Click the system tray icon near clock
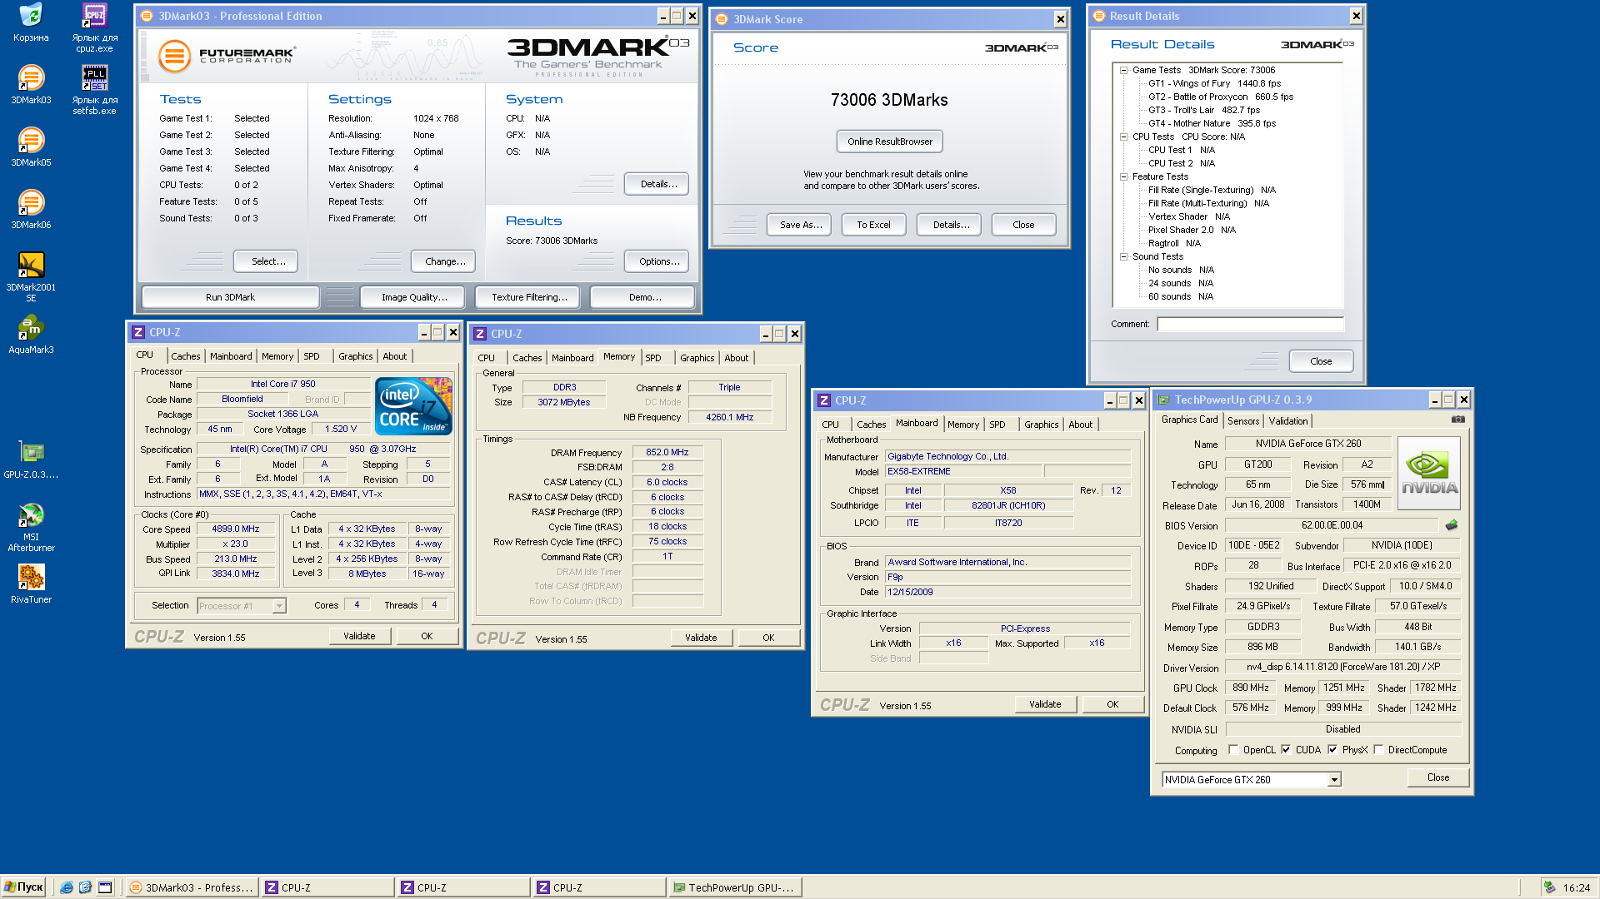Viewport: 1600px width, 899px height. pos(1549,887)
